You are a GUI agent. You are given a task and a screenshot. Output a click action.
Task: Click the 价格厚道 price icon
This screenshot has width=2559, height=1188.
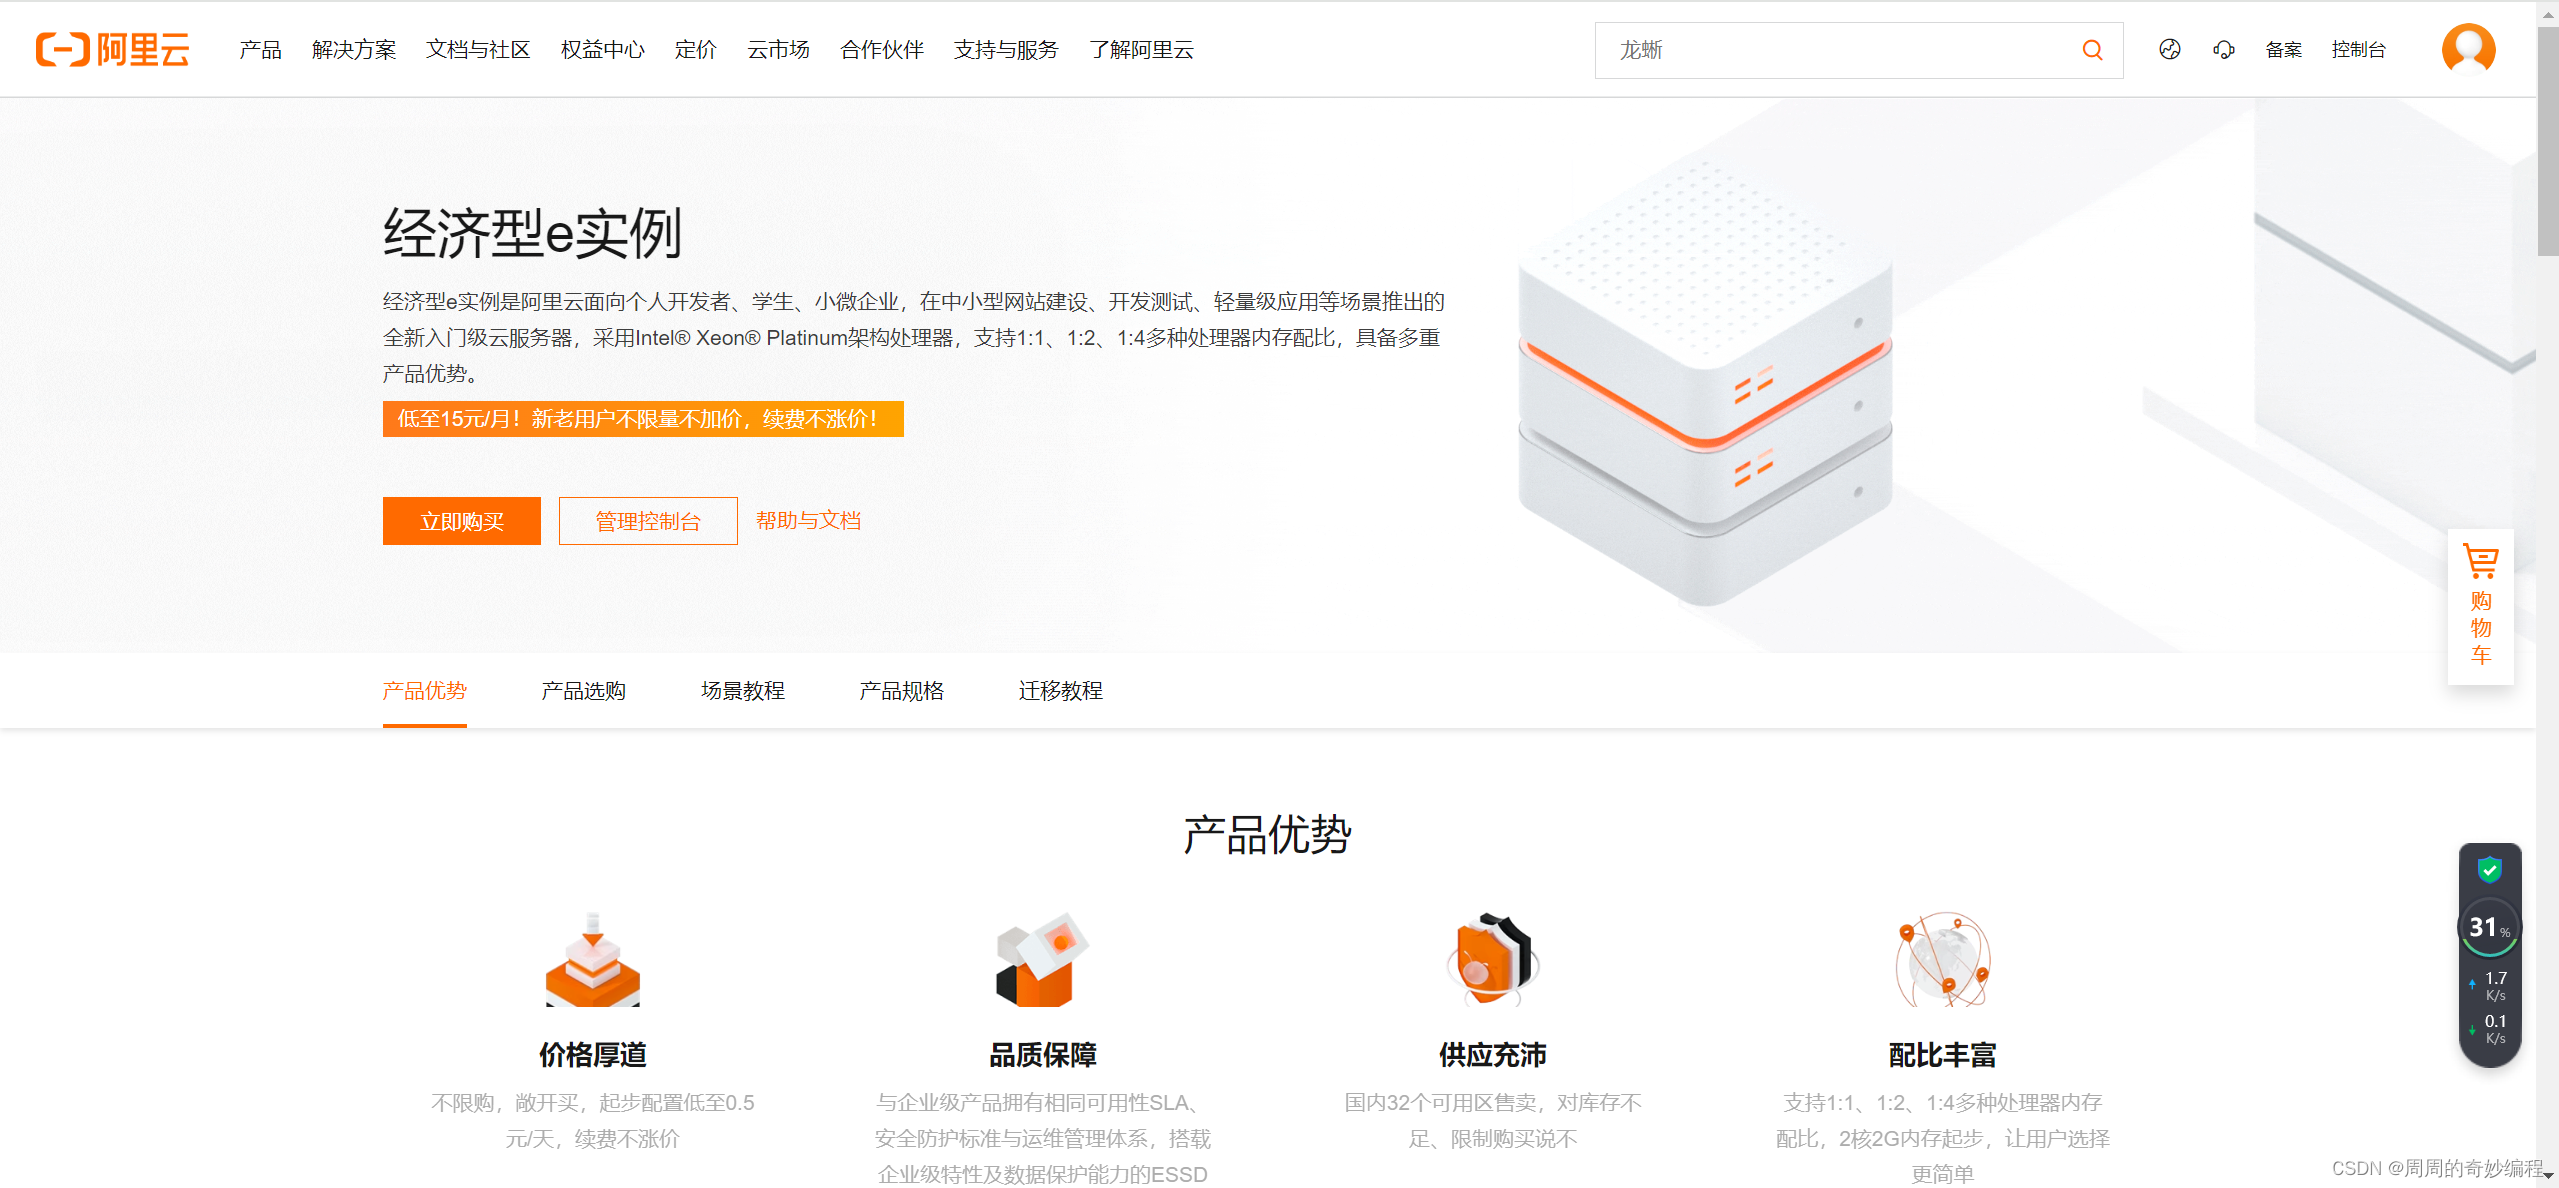592,958
